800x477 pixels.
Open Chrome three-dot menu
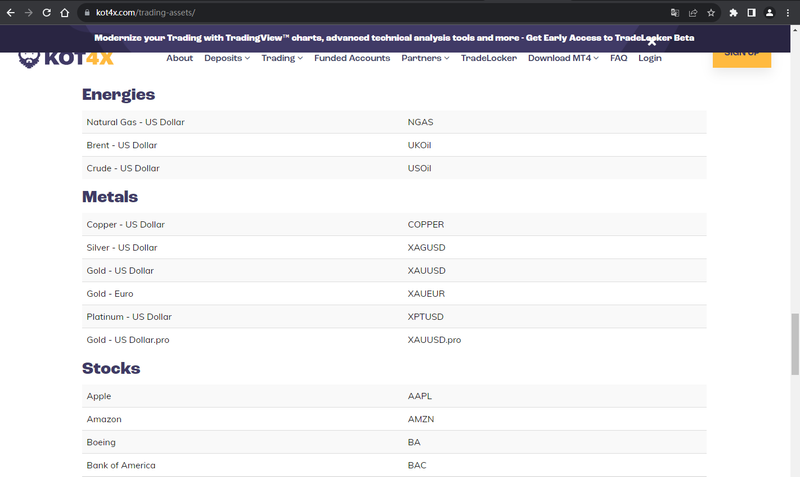coord(788,13)
